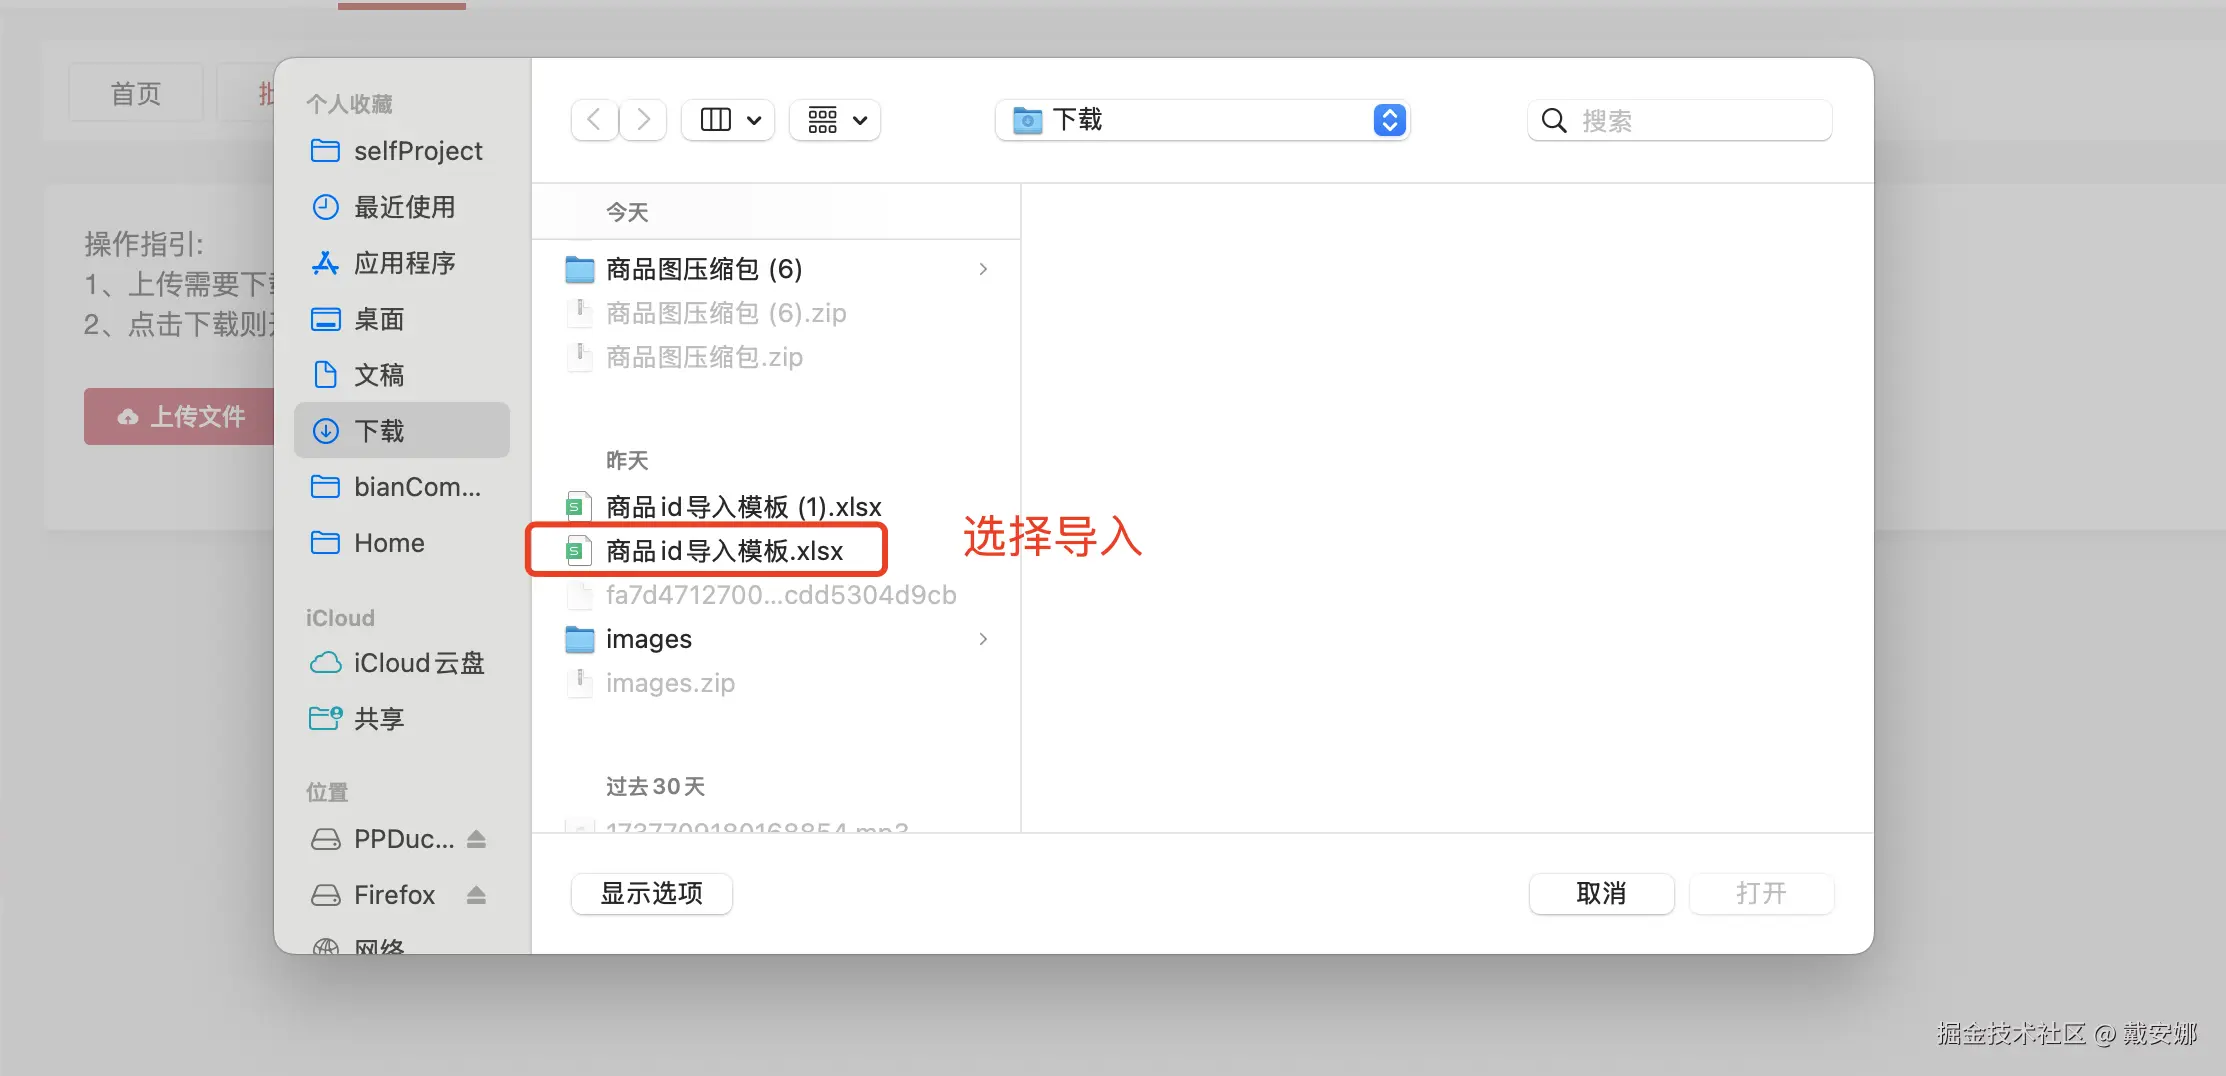Select 商品图压缩包 (6).zip file
Viewport: 2226px width, 1076px height.
[x=777, y=313]
